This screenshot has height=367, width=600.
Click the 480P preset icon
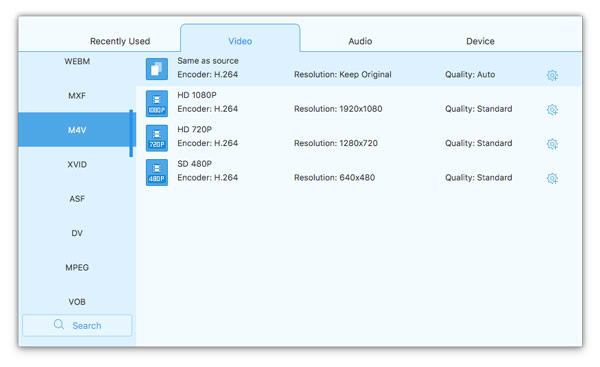pyautogui.click(x=157, y=172)
